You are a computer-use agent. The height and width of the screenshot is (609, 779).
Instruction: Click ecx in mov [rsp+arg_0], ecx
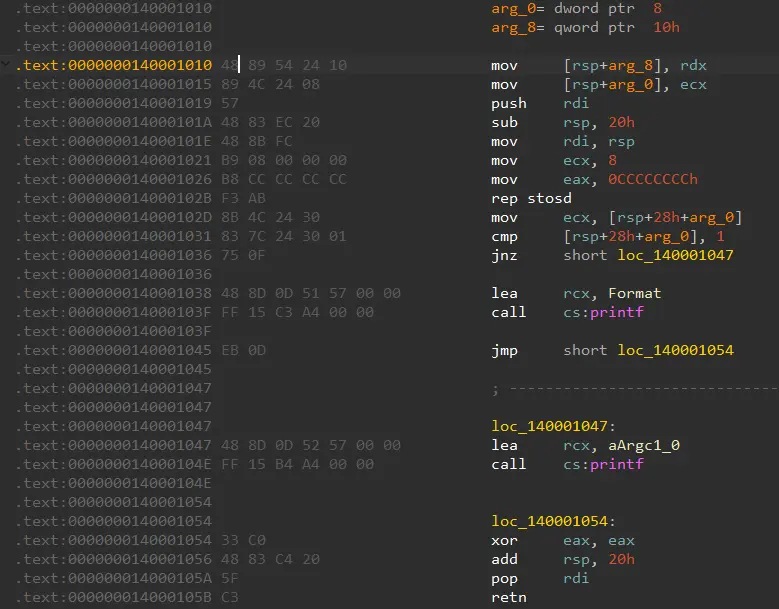[x=694, y=84]
